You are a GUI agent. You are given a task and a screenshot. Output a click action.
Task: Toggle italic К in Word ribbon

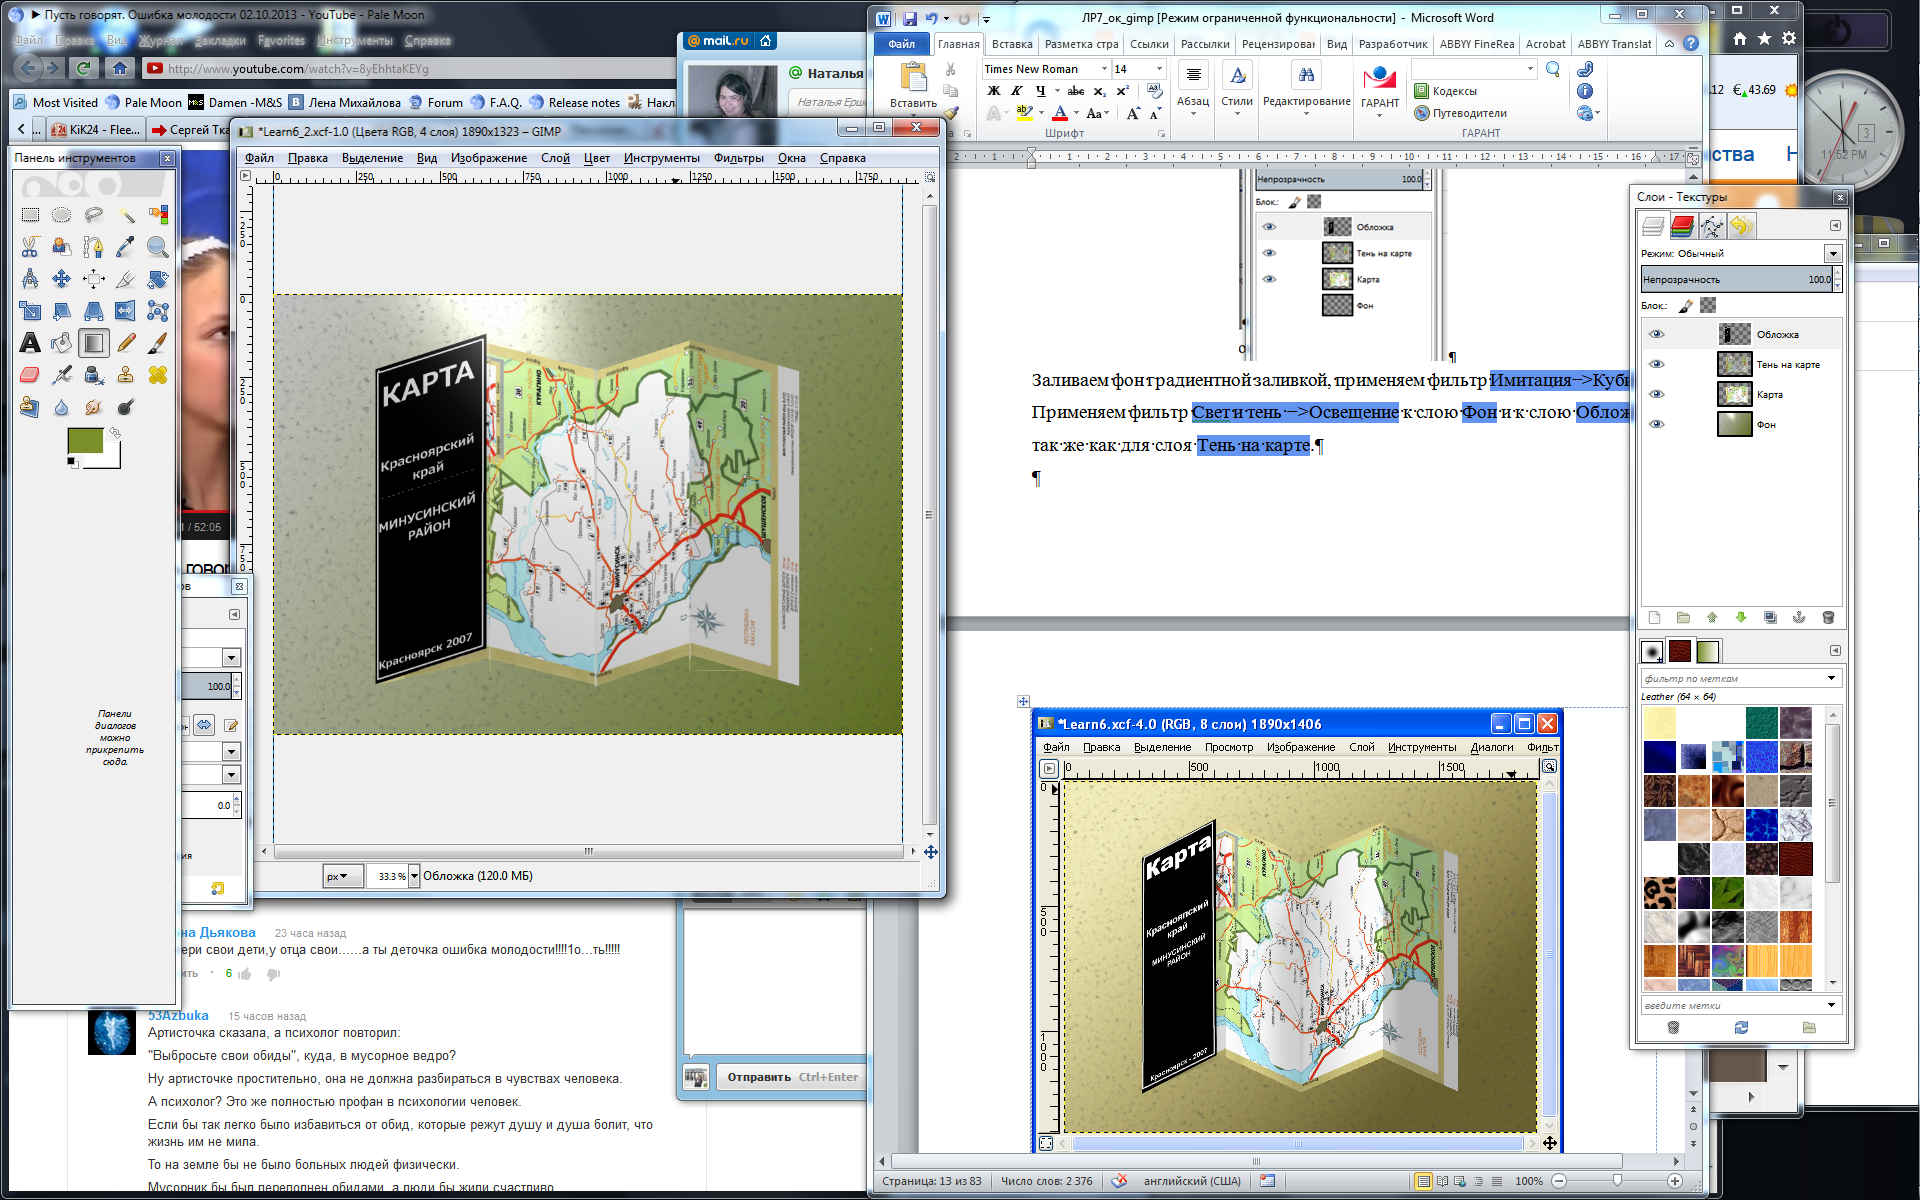click(1017, 91)
